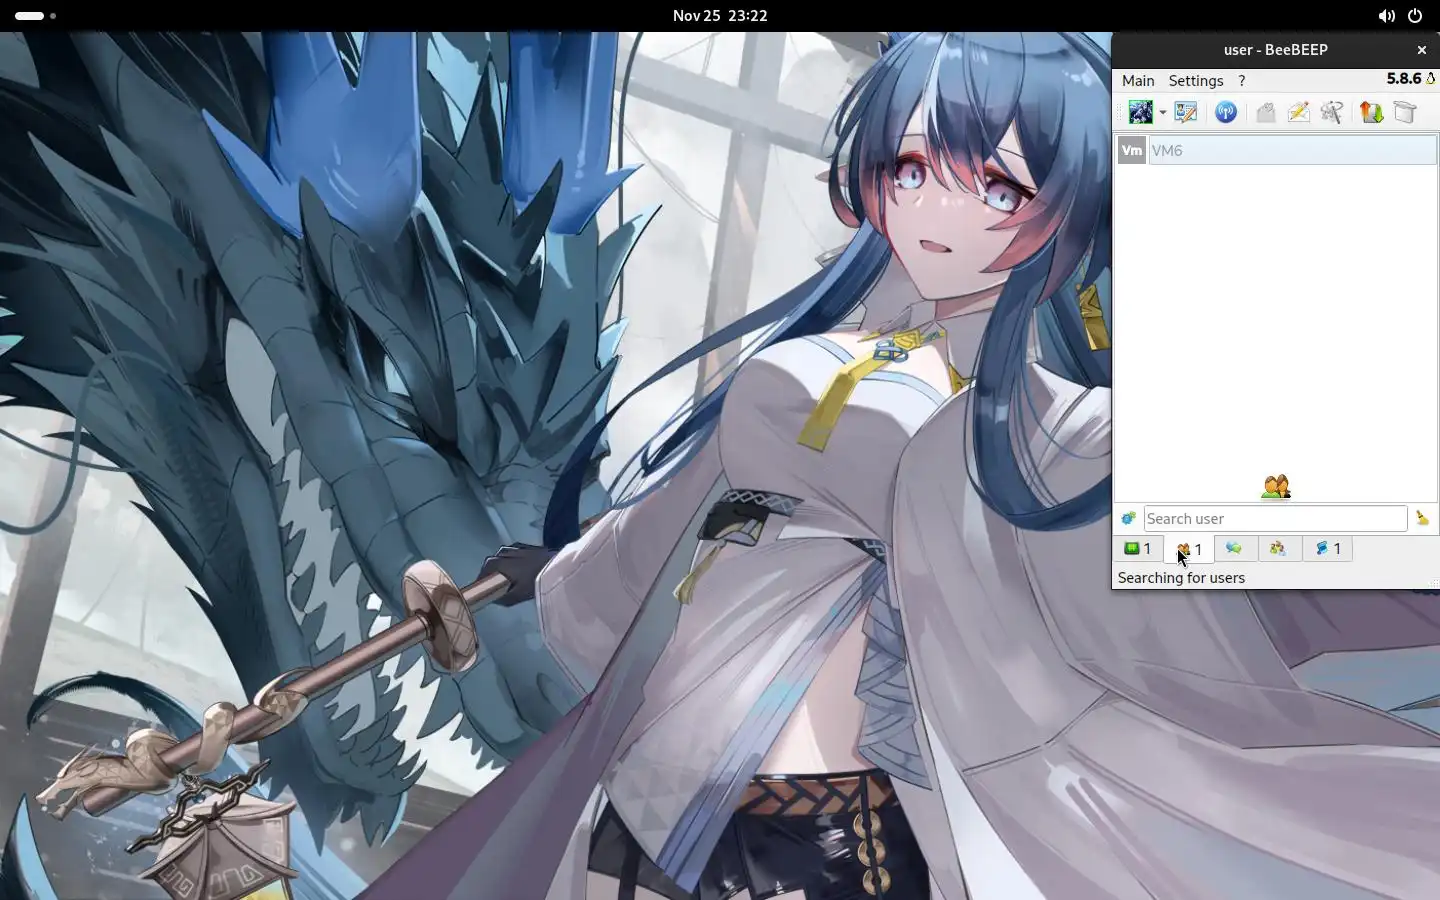The height and width of the screenshot is (900, 1440).
Task: Click the blue broadcast antenna icon
Action: [x=1226, y=112]
